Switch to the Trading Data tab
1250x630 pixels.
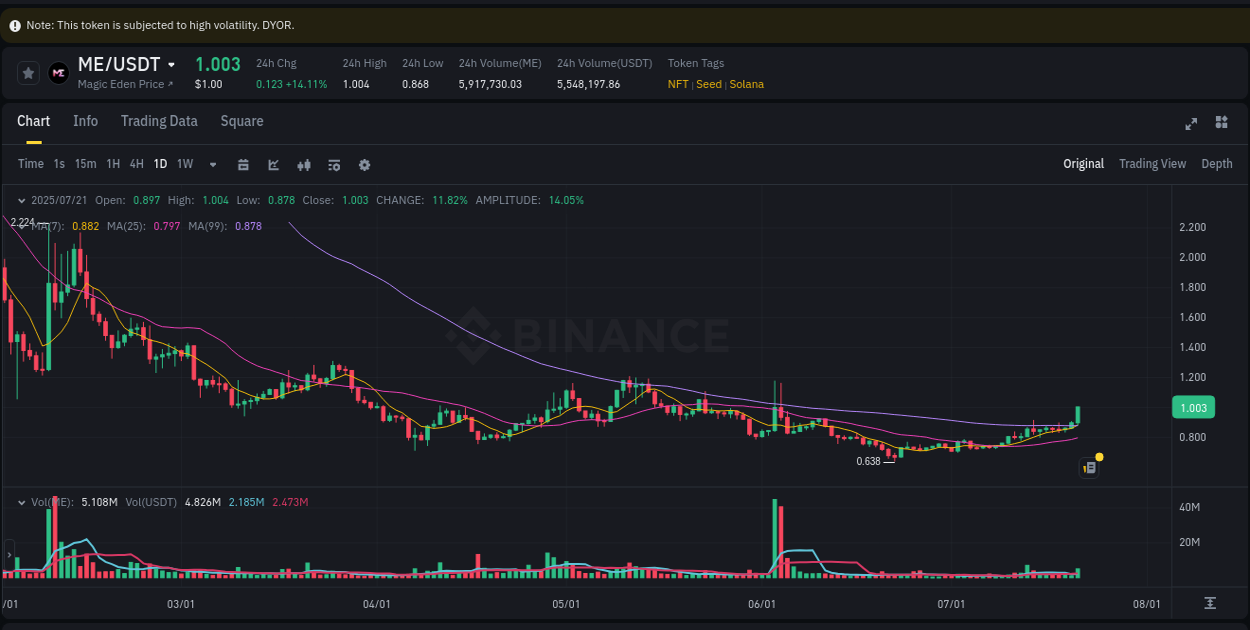coord(159,121)
